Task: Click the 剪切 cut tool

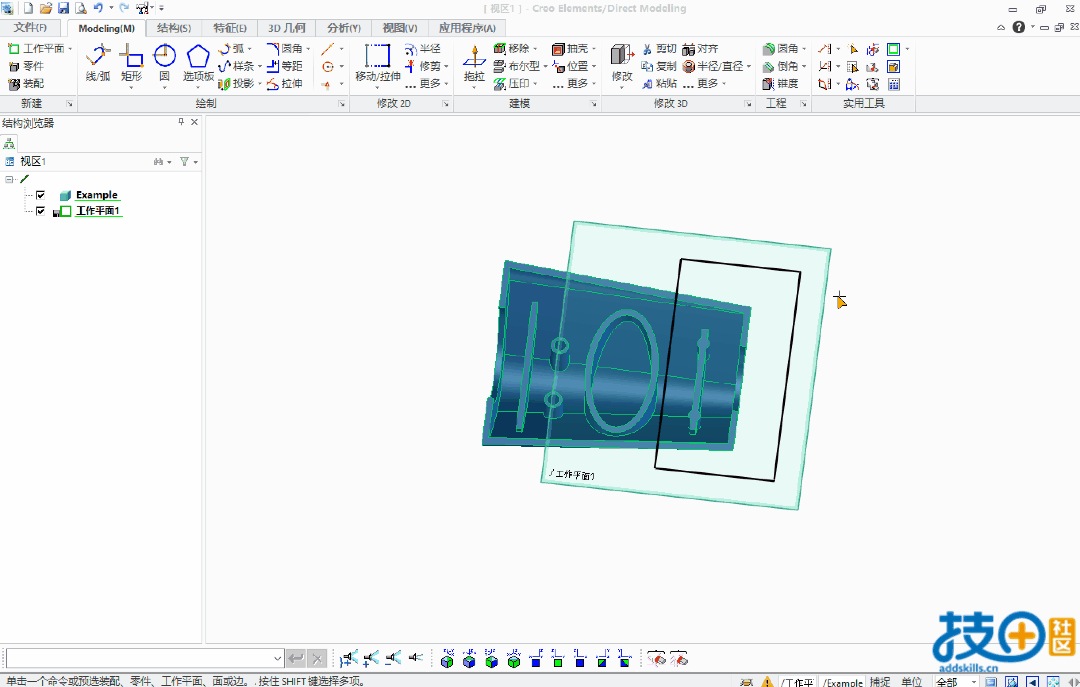Action: click(659, 49)
